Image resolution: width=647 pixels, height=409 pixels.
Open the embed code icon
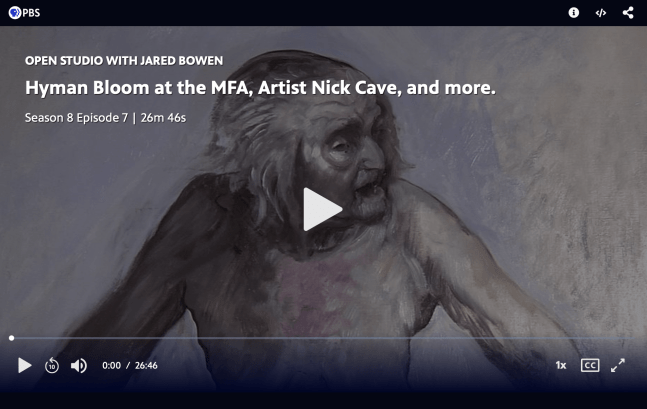pyautogui.click(x=601, y=13)
